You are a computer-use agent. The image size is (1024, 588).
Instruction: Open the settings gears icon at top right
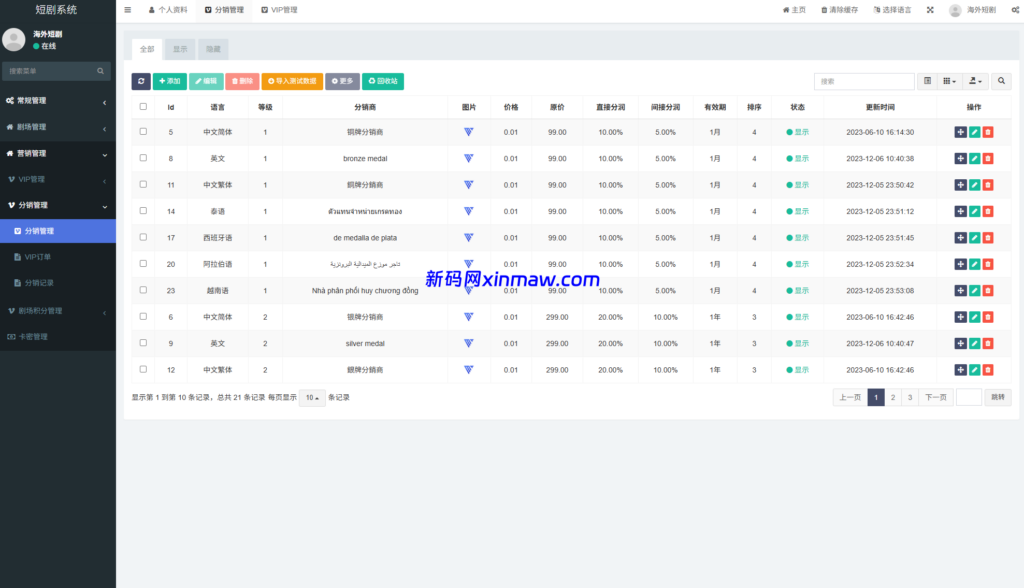(x=1012, y=10)
